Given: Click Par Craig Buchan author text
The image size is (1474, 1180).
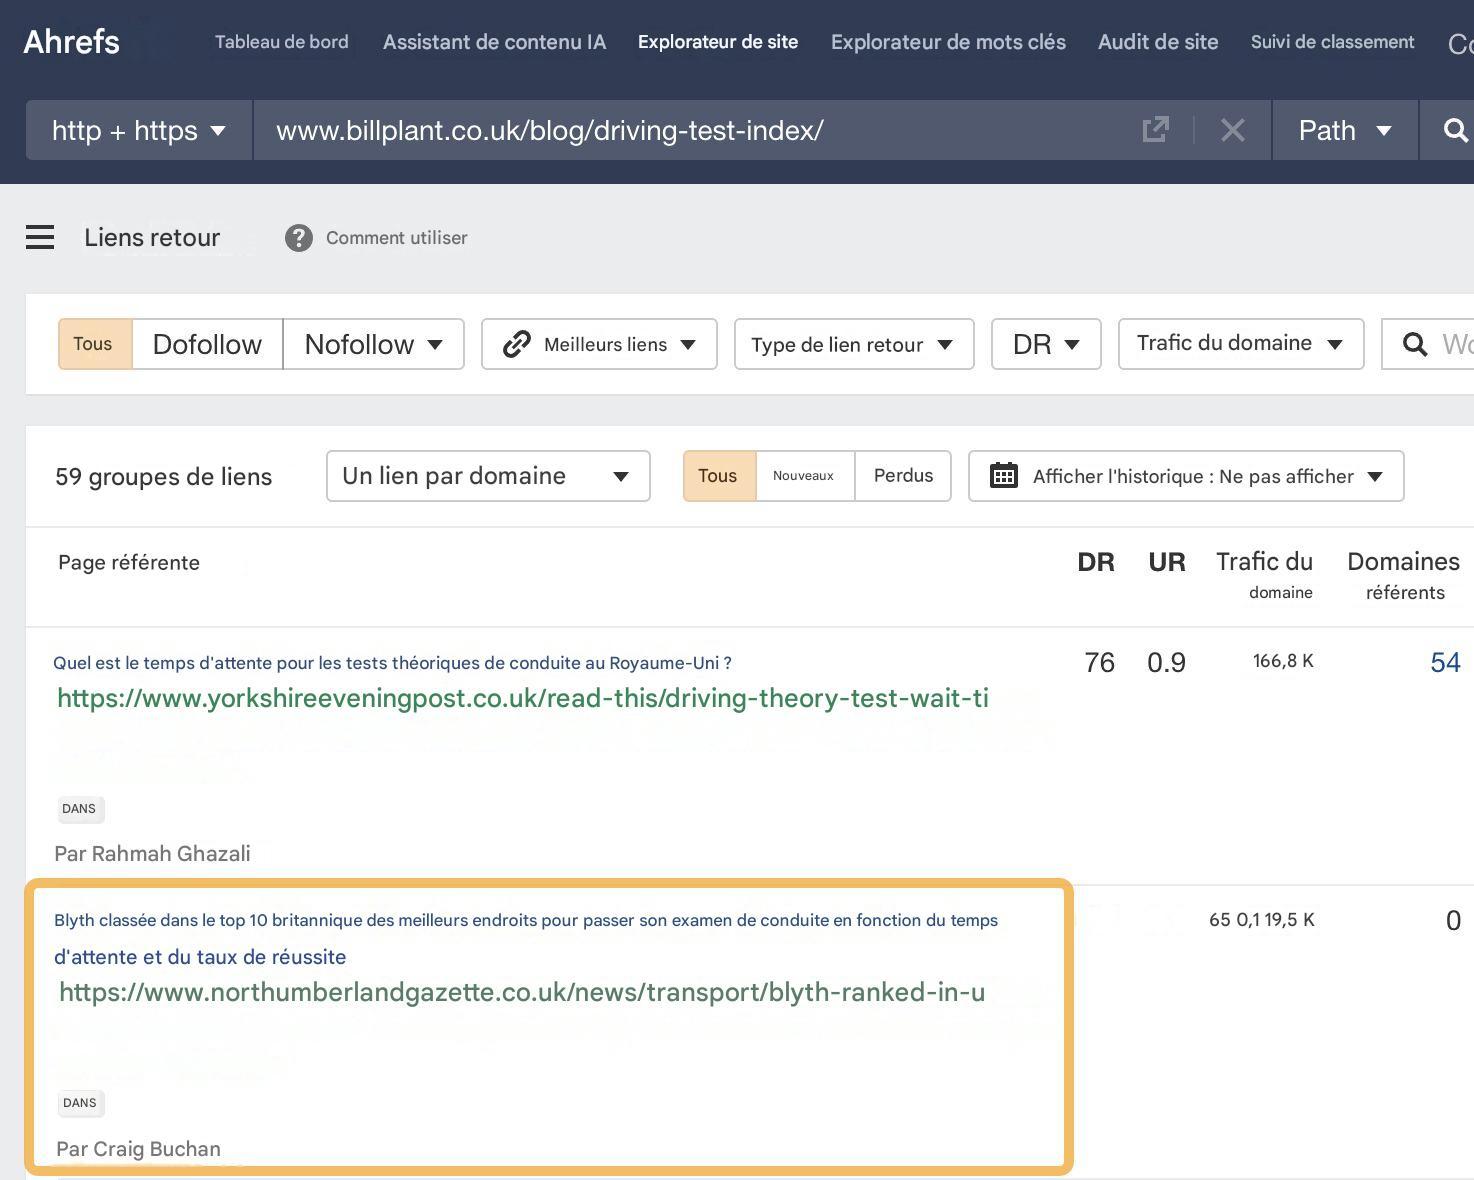Looking at the screenshot, I should [x=138, y=1149].
